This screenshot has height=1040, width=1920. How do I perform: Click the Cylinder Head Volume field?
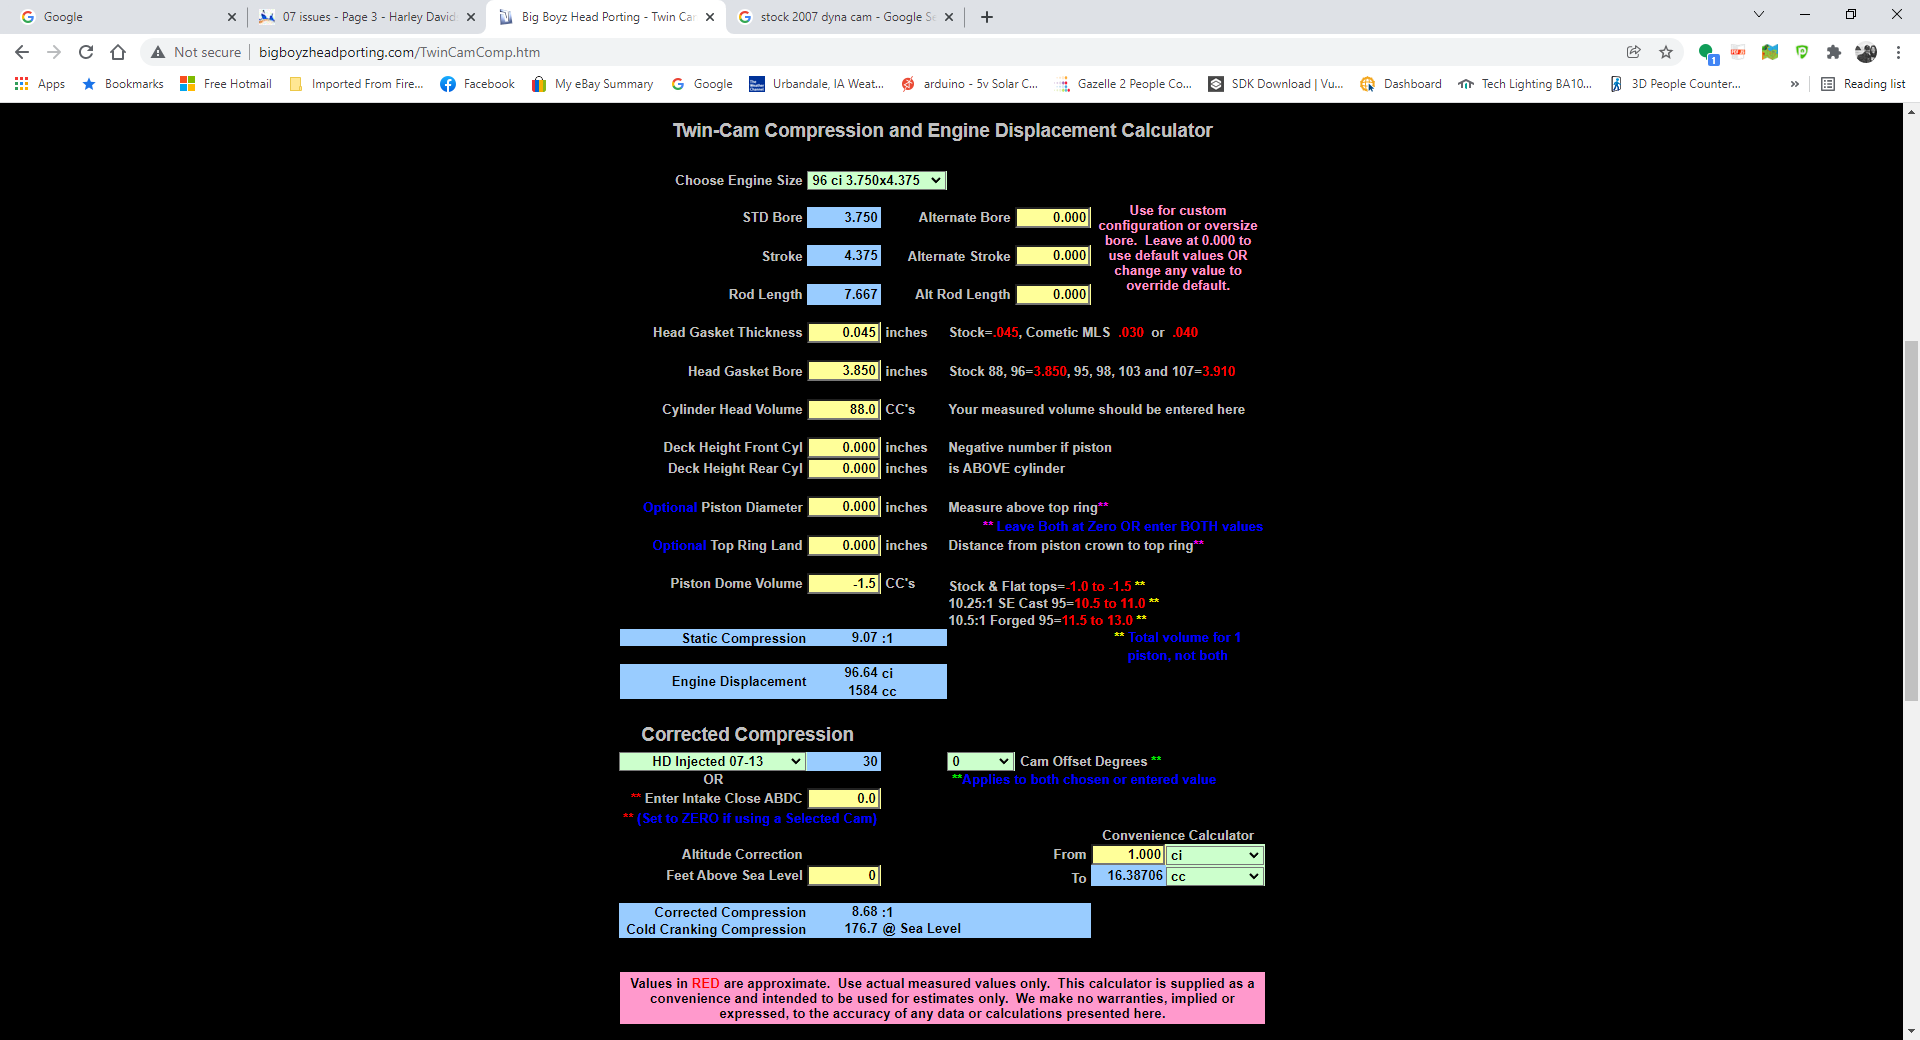(x=844, y=410)
